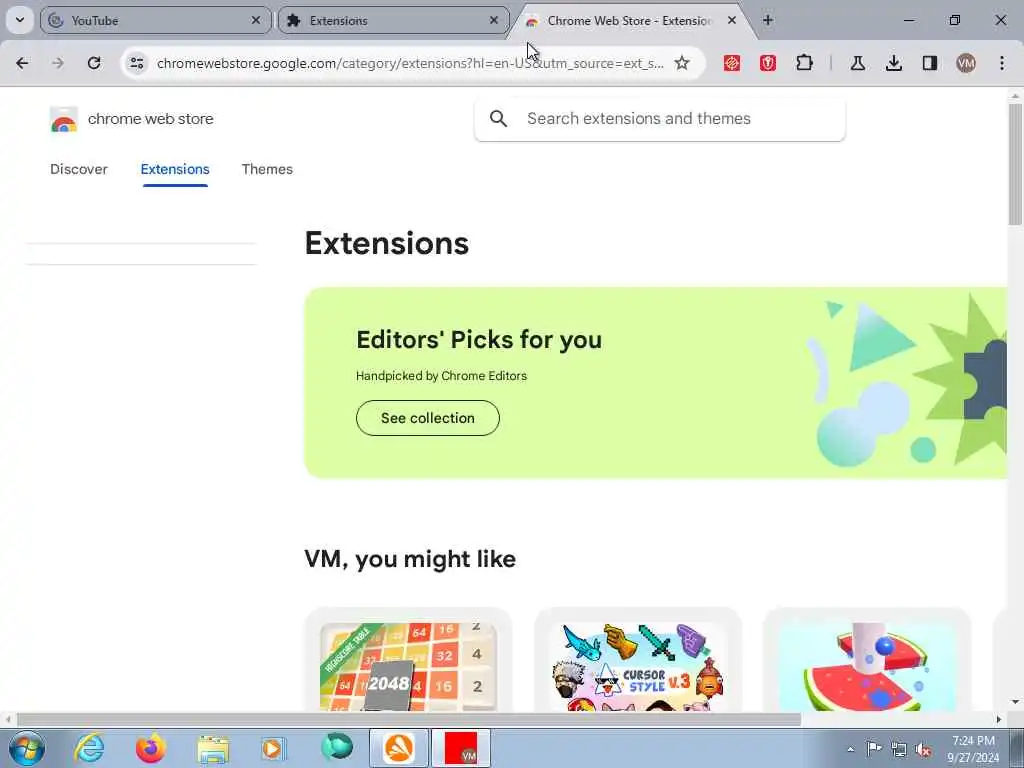The height and width of the screenshot is (768, 1024).
Task: Open the green globe taskbar app
Action: click(x=337, y=748)
